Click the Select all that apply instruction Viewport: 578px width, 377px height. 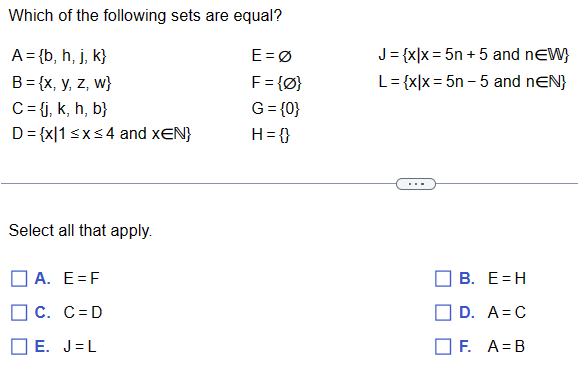click(x=80, y=231)
